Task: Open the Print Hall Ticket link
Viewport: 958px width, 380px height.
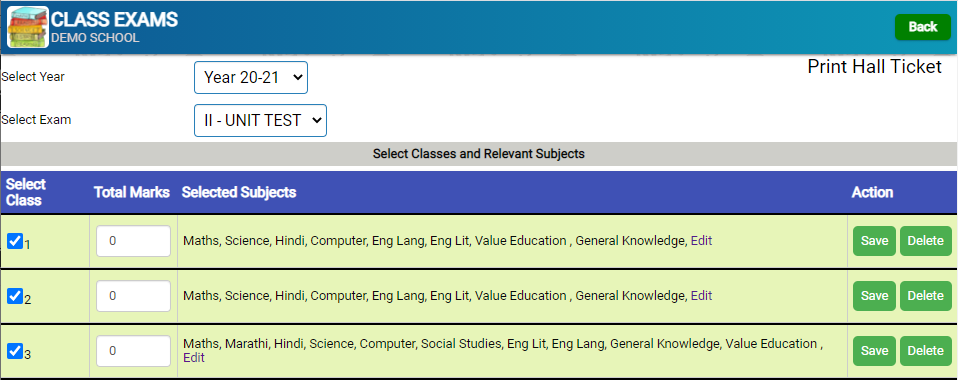Action: pos(874,67)
